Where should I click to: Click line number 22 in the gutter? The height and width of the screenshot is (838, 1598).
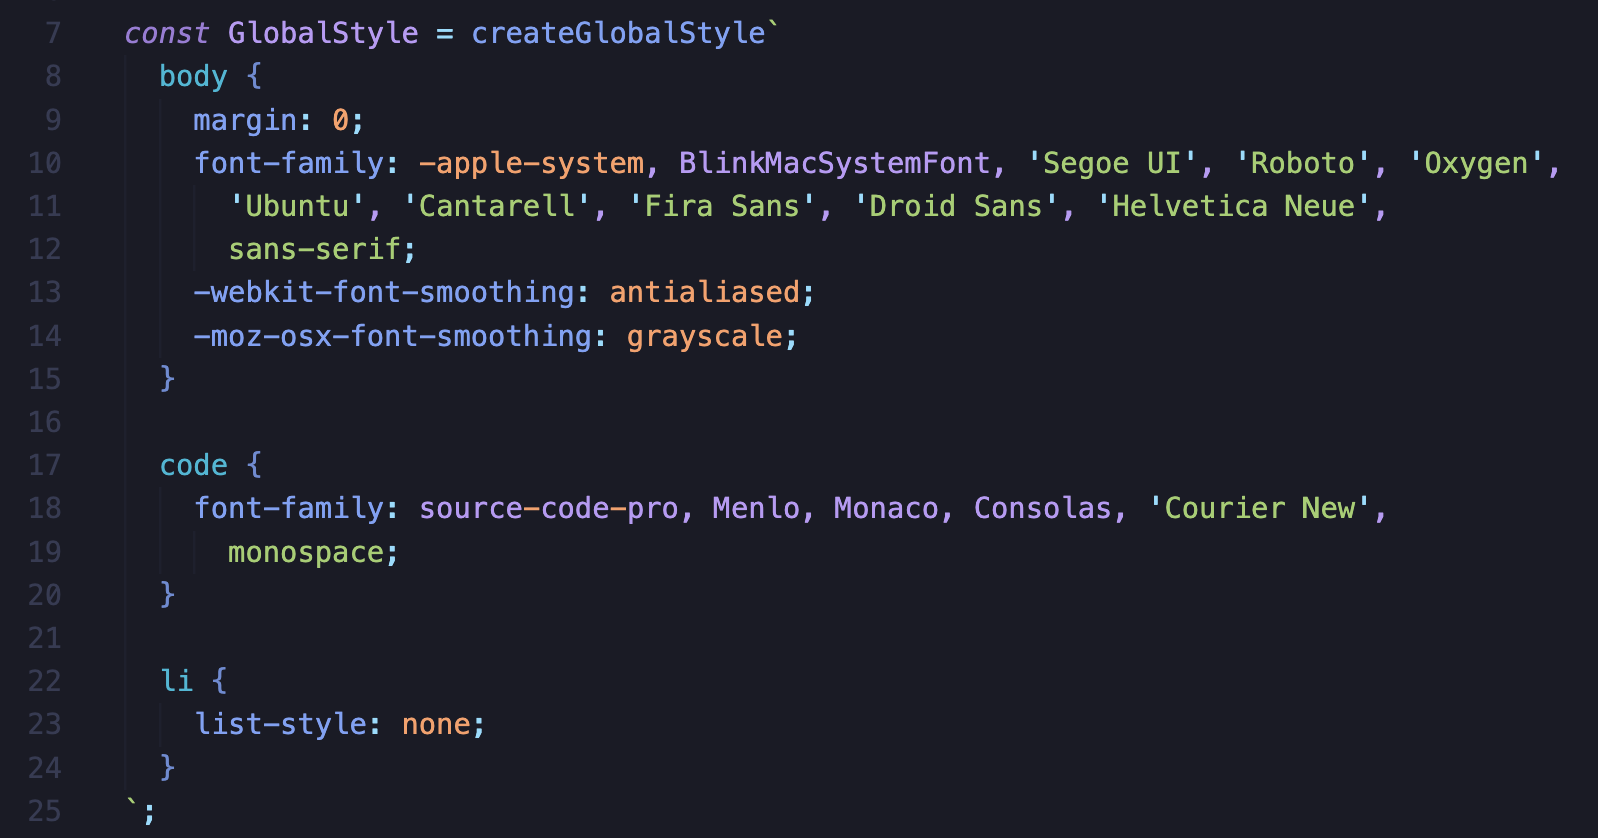(x=45, y=681)
